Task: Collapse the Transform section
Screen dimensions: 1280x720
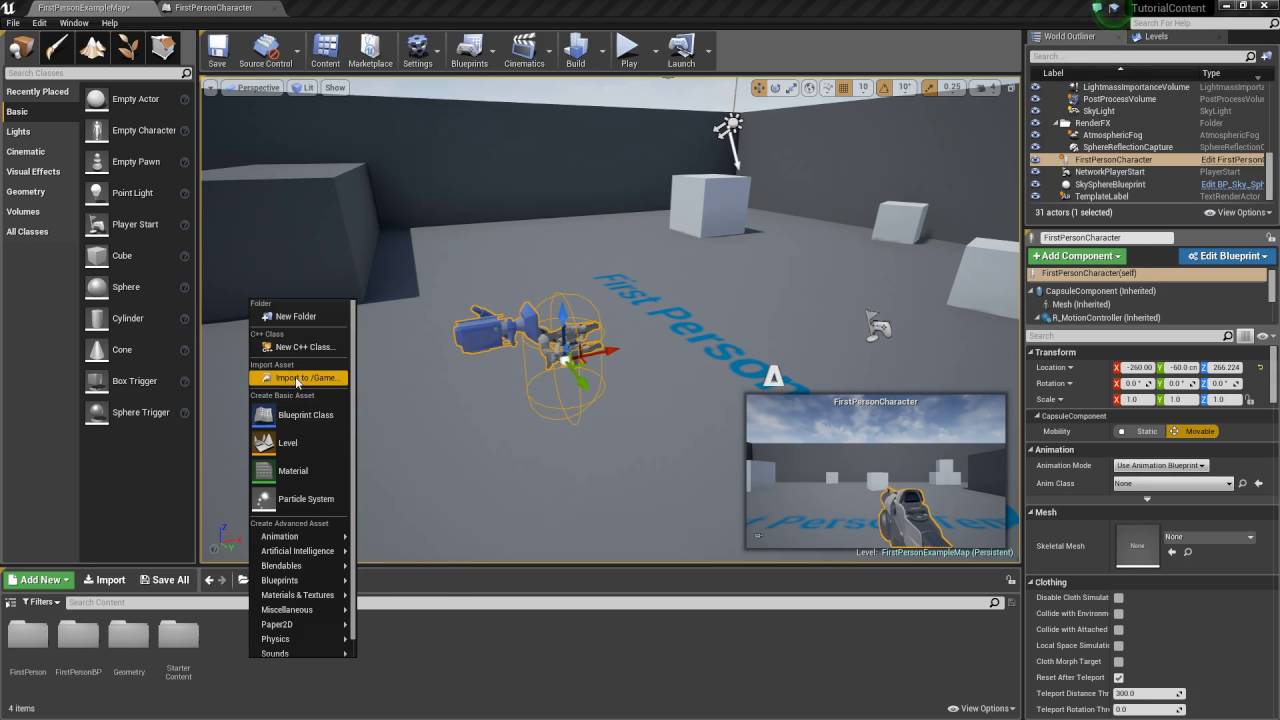Action: tap(1031, 352)
